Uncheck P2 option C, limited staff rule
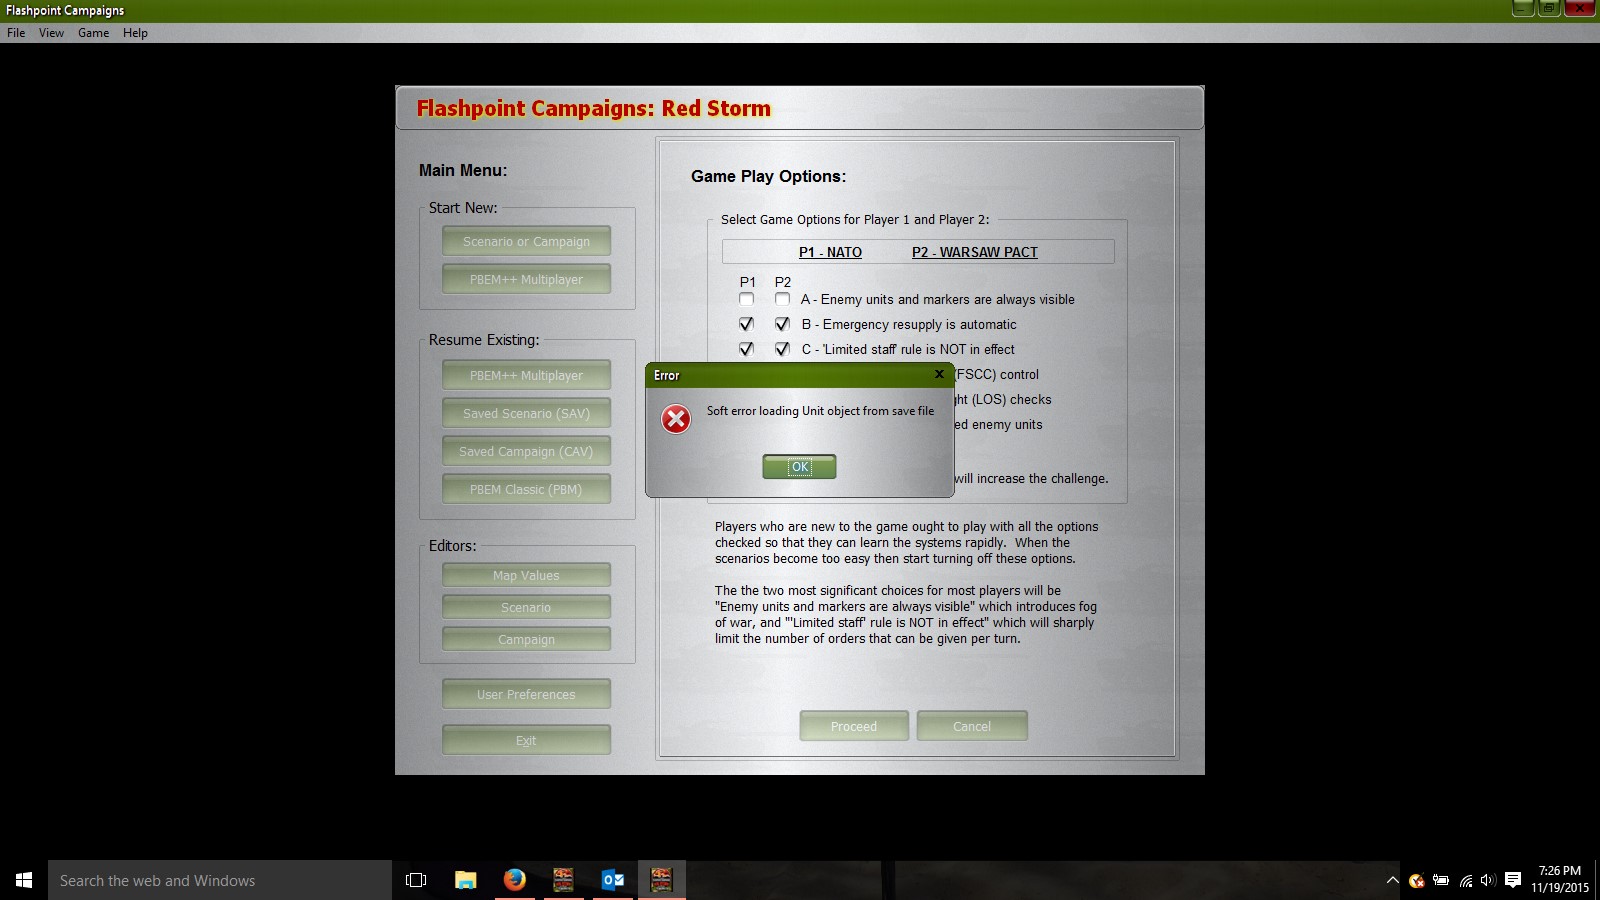This screenshot has height=900, width=1600. point(782,349)
